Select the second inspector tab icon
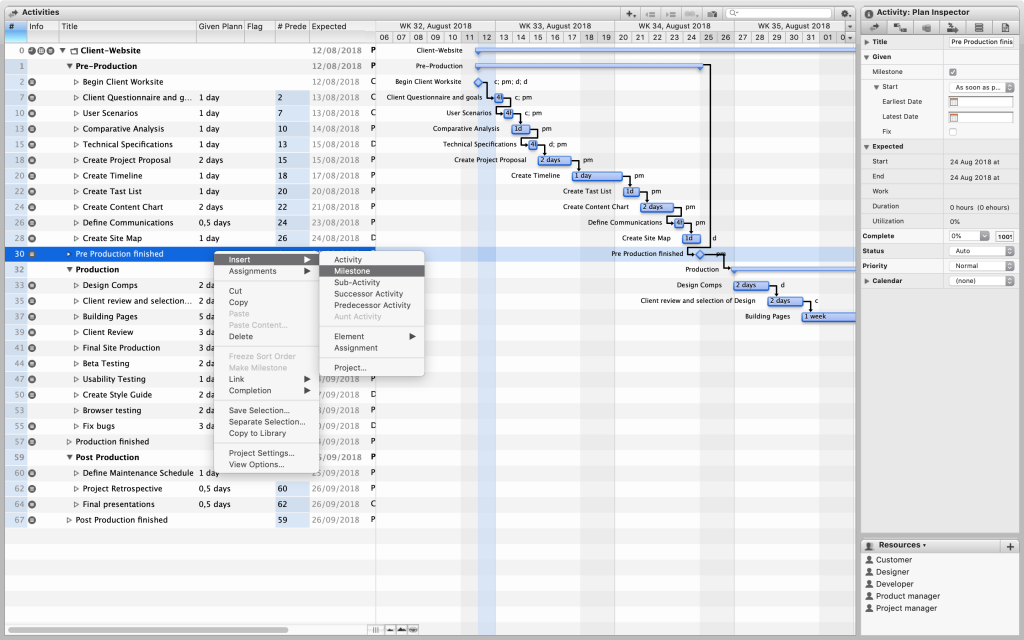This screenshot has width=1024, height=640. [900, 27]
